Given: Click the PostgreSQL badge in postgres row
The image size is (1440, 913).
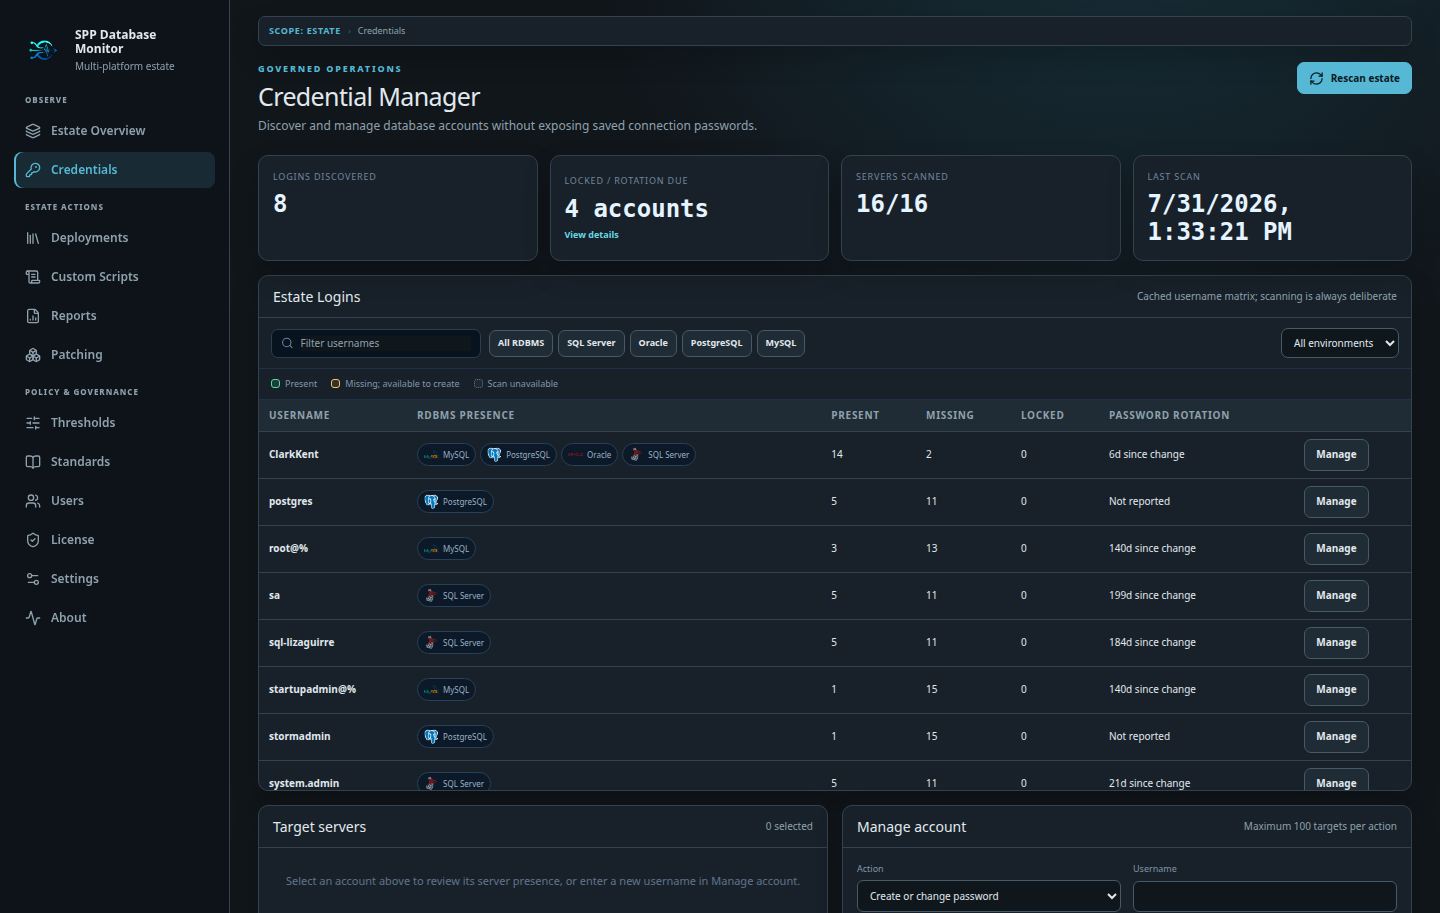Looking at the screenshot, I should click(455, 502).
